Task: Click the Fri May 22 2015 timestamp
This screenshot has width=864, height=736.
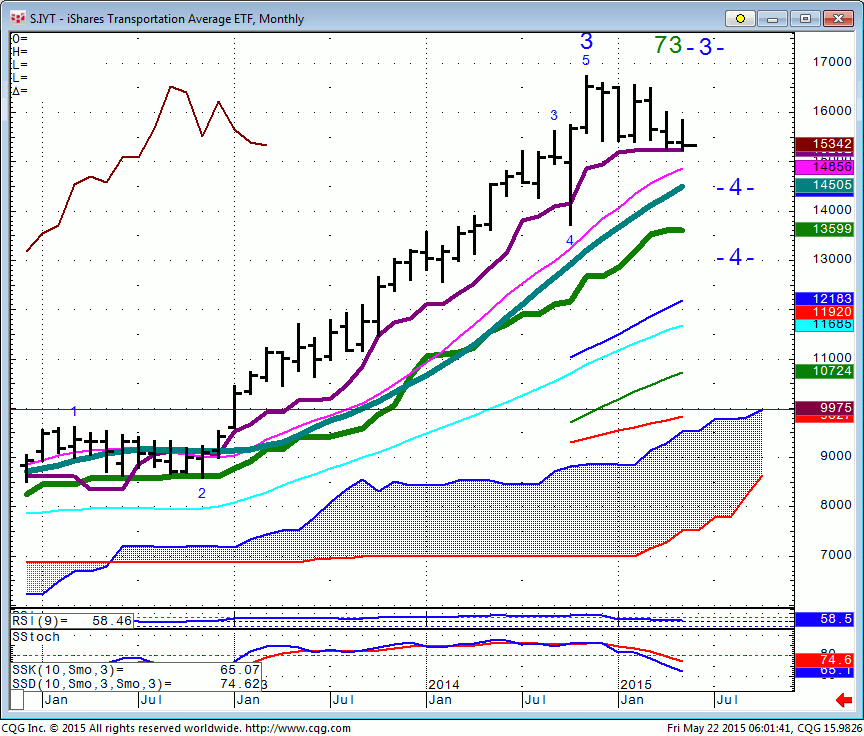Action: (729, 728)
